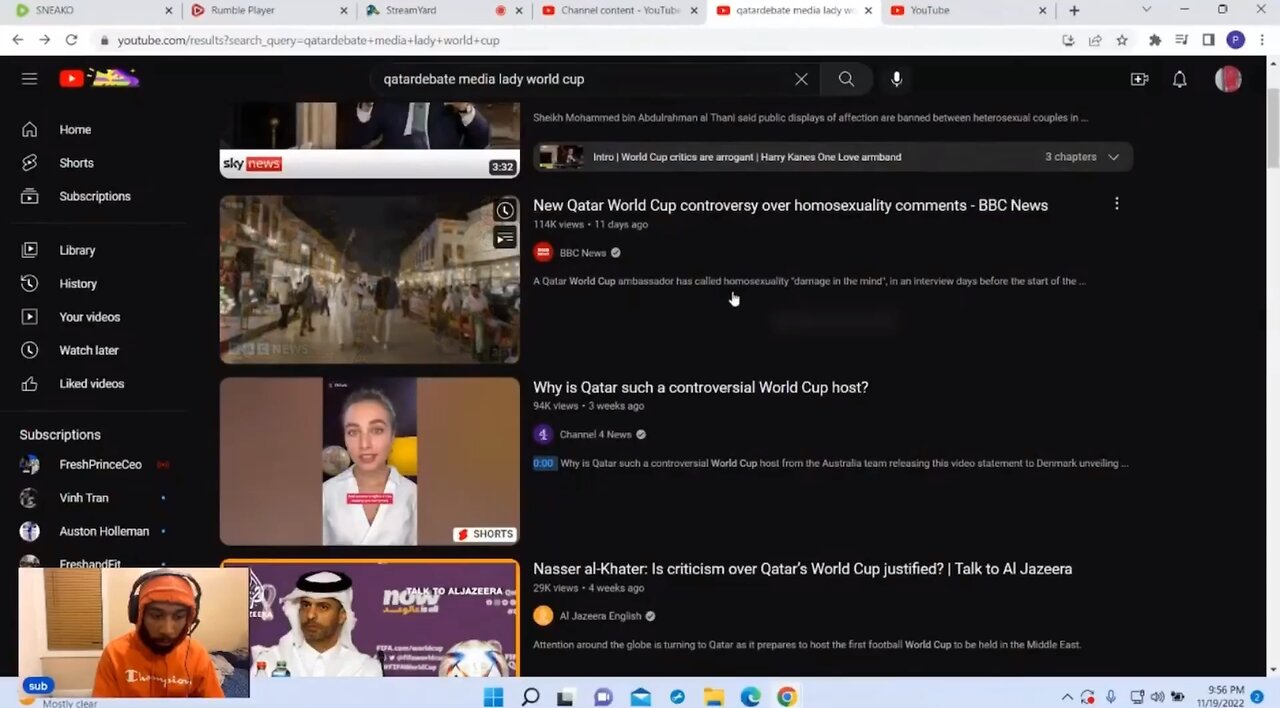Reload the page in Chrome

click(x=71, y=40)
